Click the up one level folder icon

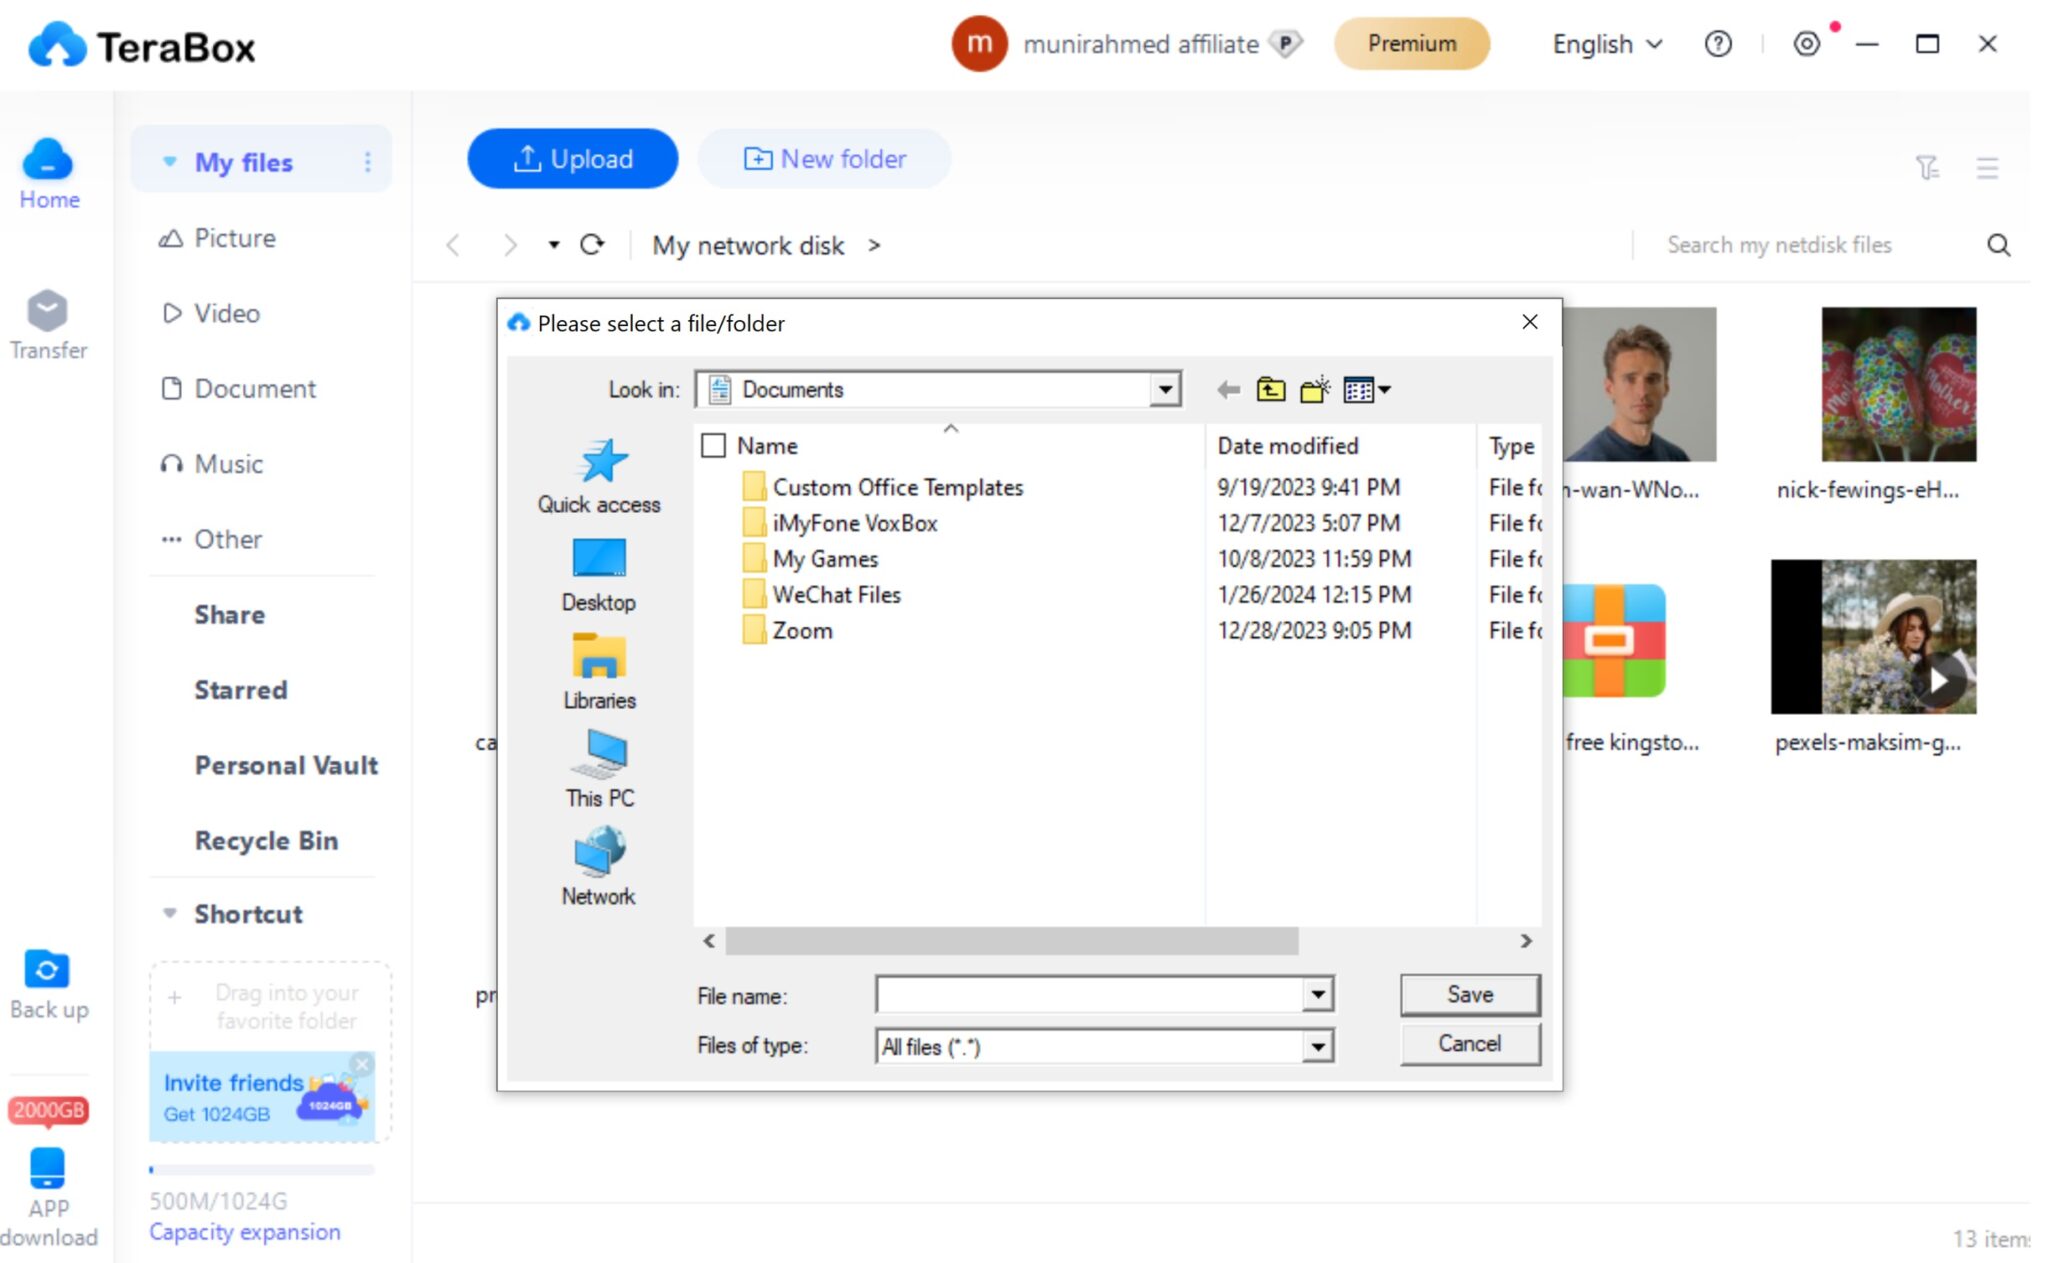pos(1270,390)
